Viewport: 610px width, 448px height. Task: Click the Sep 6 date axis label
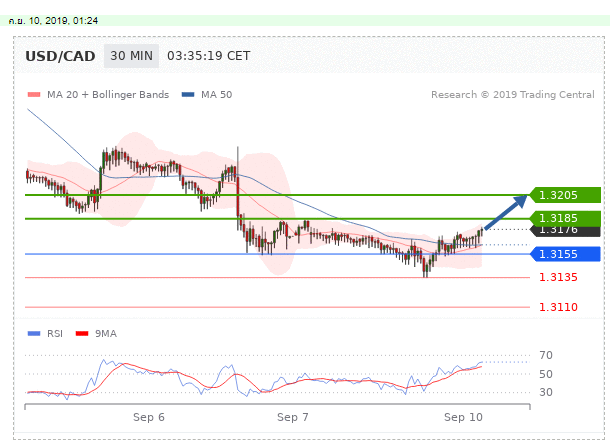pyautogui.click(x=149, y=417)
